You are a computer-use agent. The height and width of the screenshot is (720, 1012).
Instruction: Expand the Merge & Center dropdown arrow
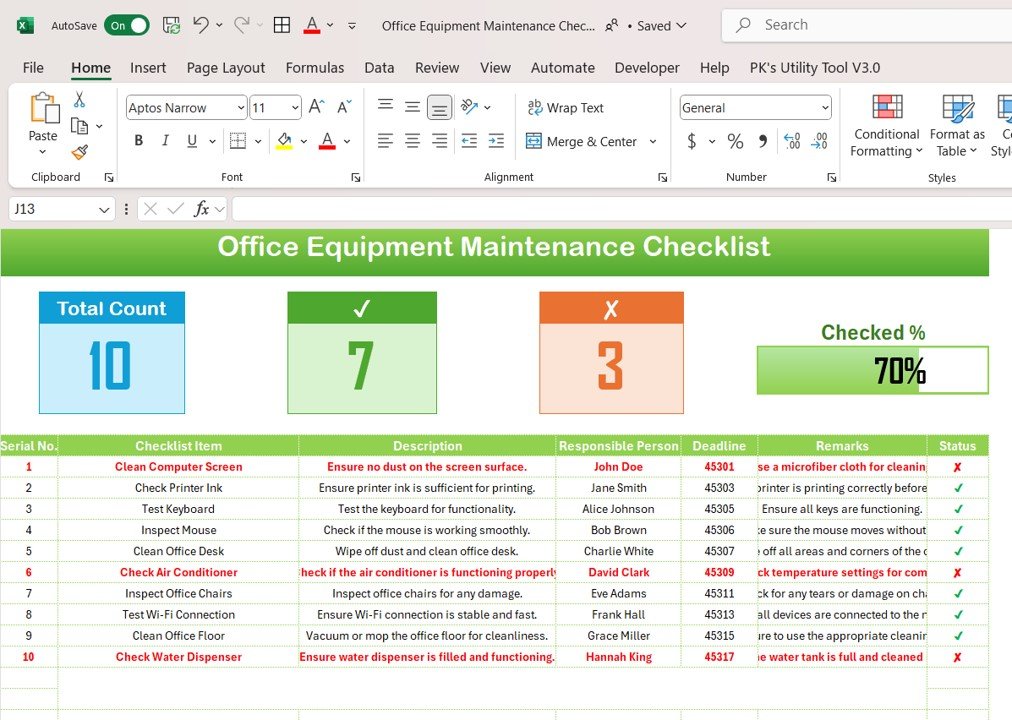point(653,141)
